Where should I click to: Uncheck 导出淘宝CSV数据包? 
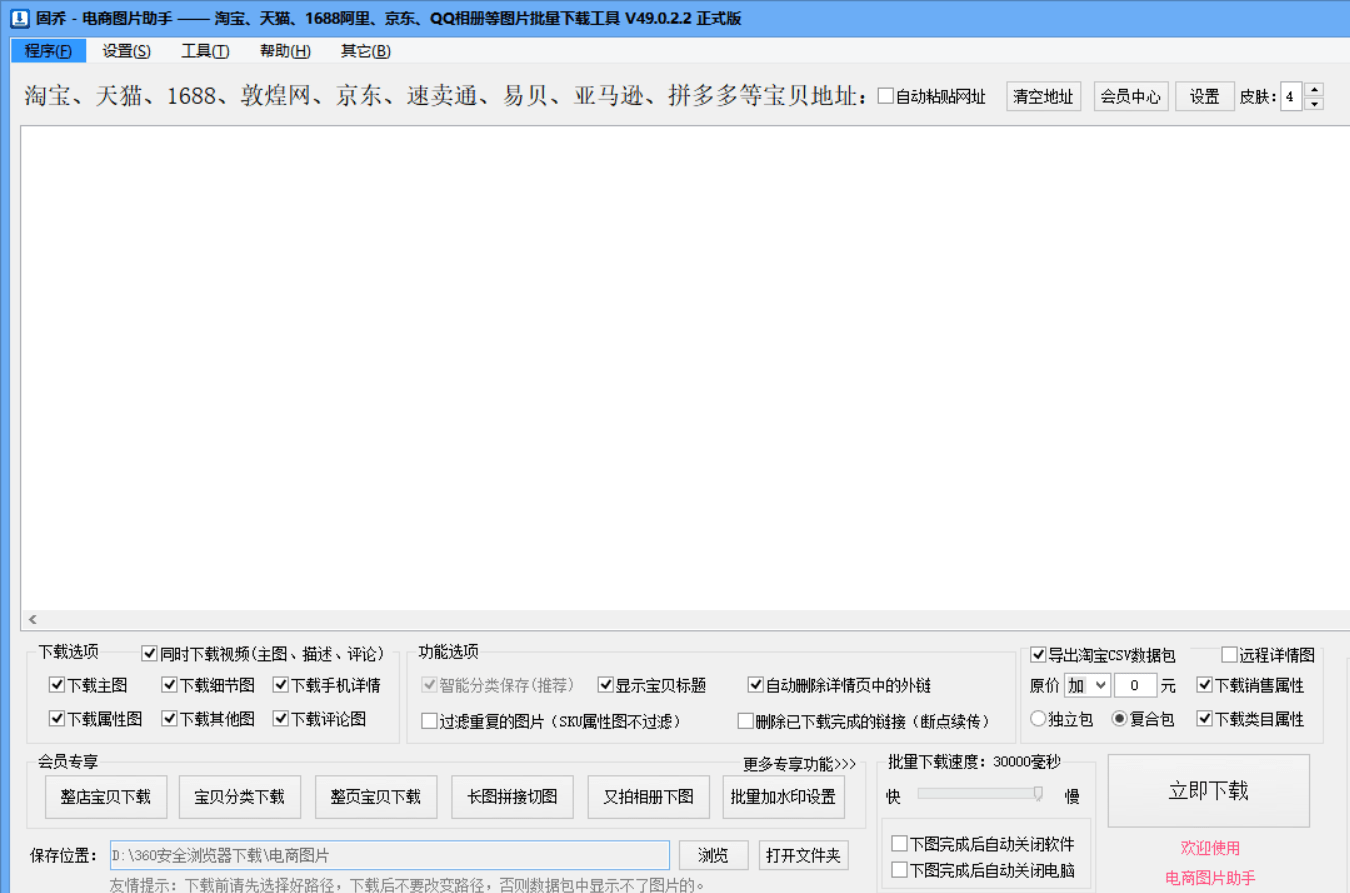click(x=1038, y=656)
